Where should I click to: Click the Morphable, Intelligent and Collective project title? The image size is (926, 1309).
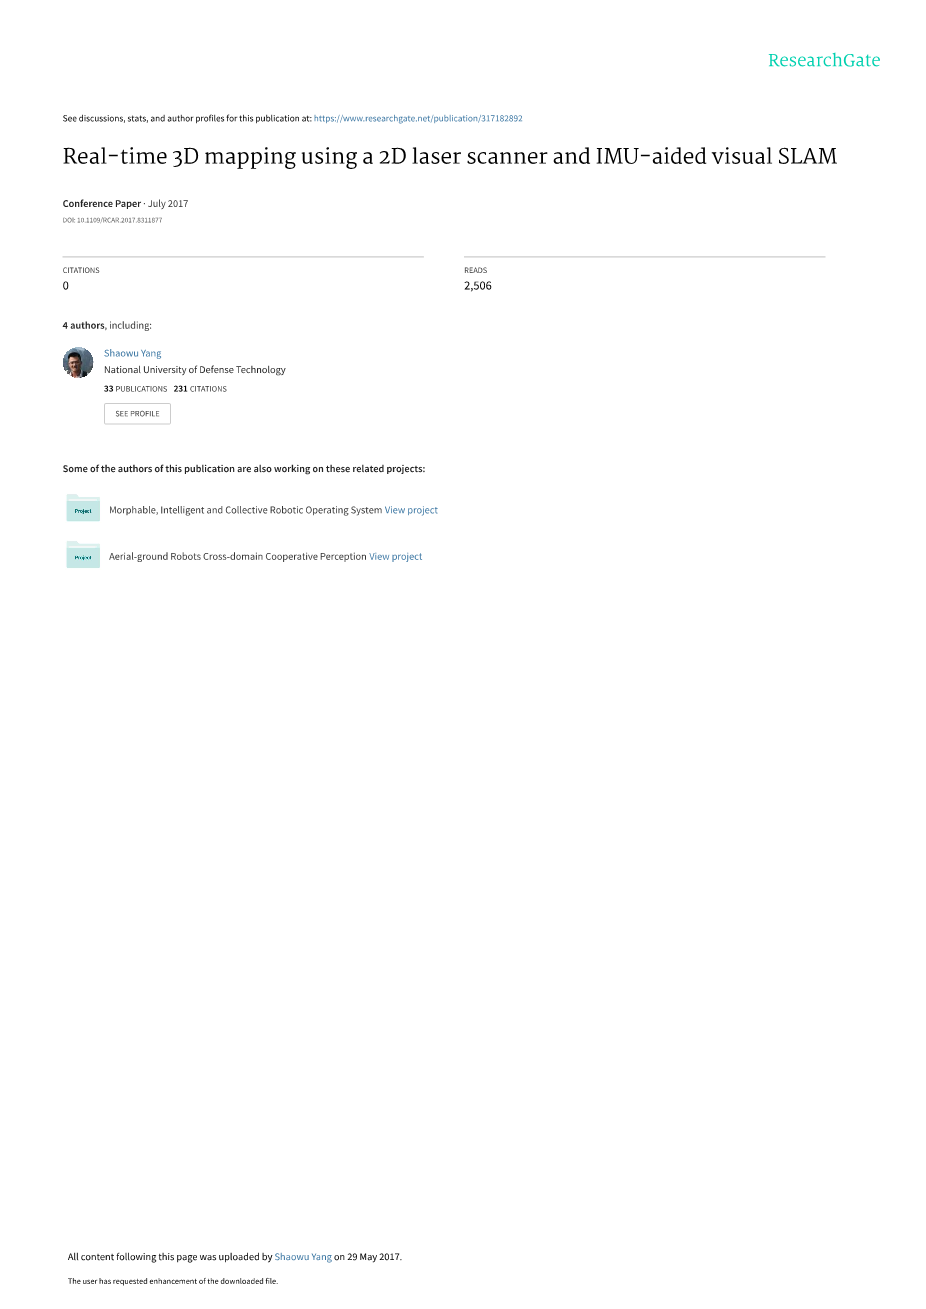coord(245,510)
